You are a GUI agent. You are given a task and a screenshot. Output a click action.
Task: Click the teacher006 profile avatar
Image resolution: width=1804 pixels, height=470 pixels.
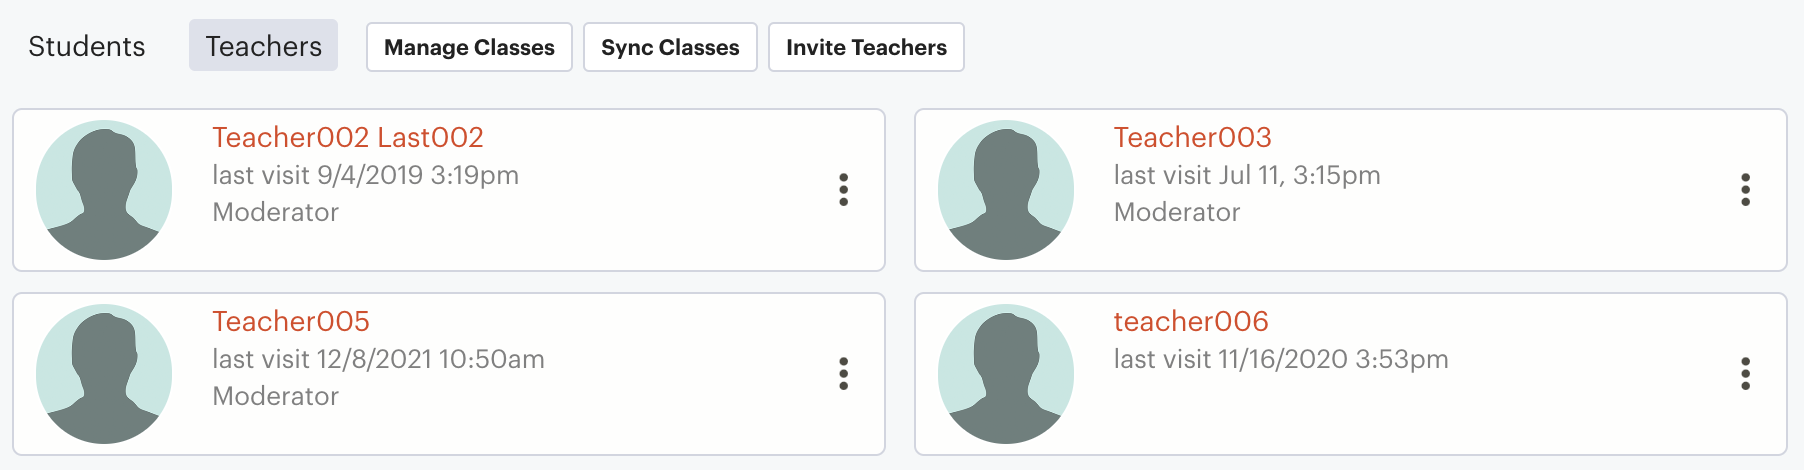coord(1006,374)
